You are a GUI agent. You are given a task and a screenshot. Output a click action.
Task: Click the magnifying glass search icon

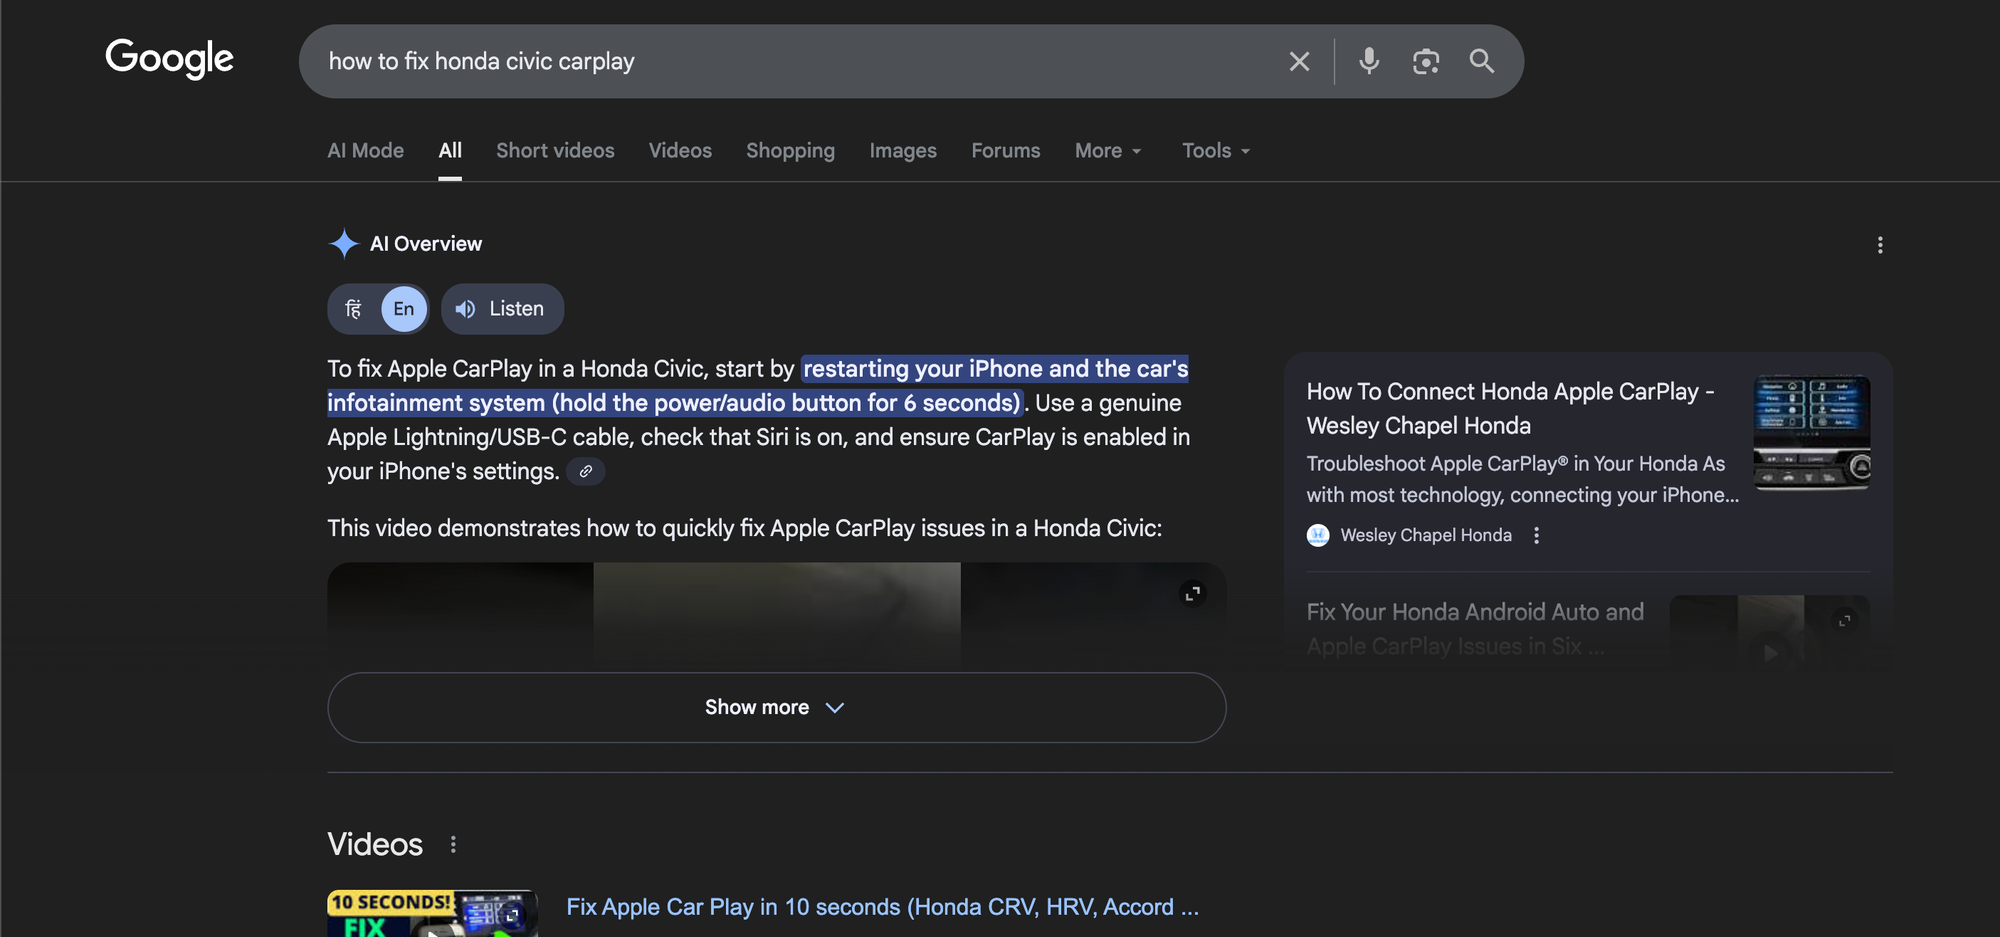(x=1481, y=62)
